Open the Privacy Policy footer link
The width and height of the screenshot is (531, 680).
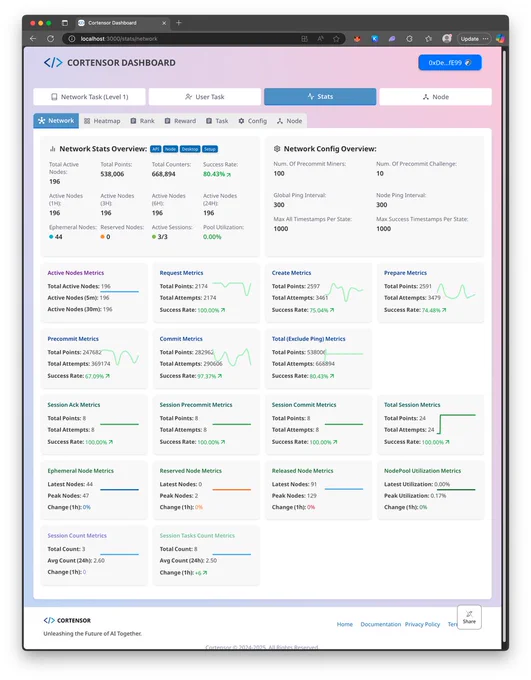click(422, 624)
